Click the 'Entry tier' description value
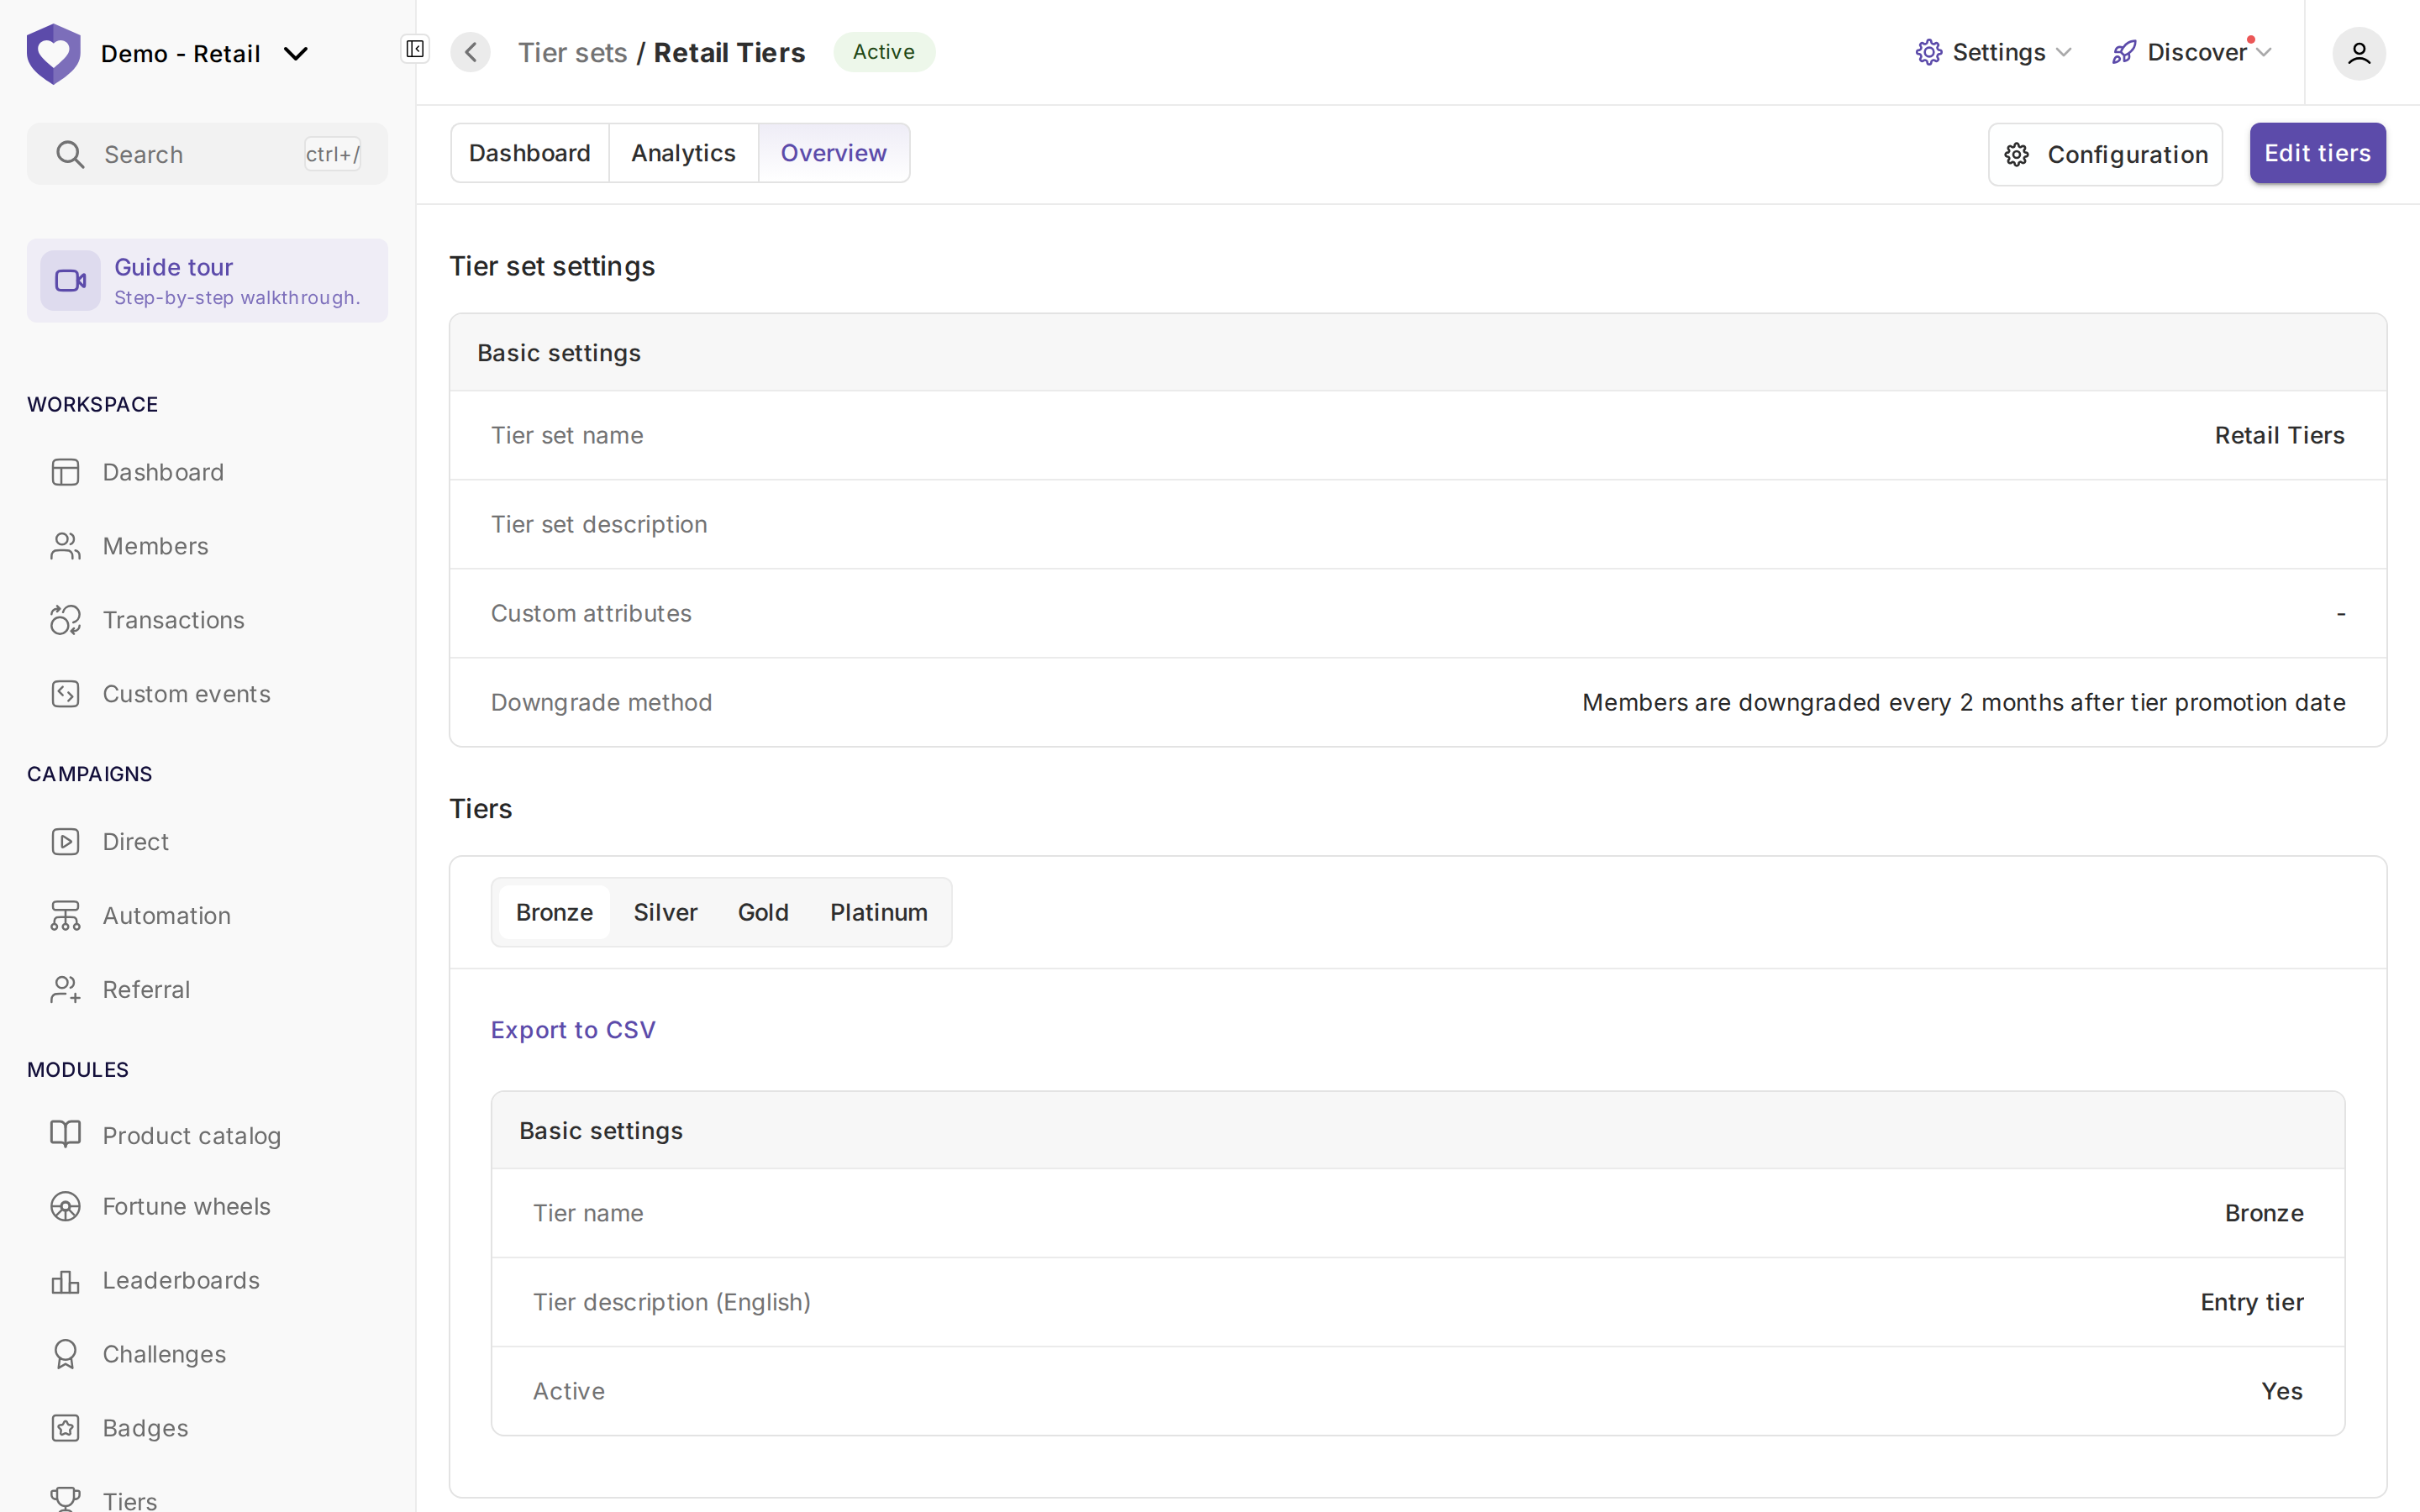This screenshot has height=1512, width=2420. point(2252,1302)
